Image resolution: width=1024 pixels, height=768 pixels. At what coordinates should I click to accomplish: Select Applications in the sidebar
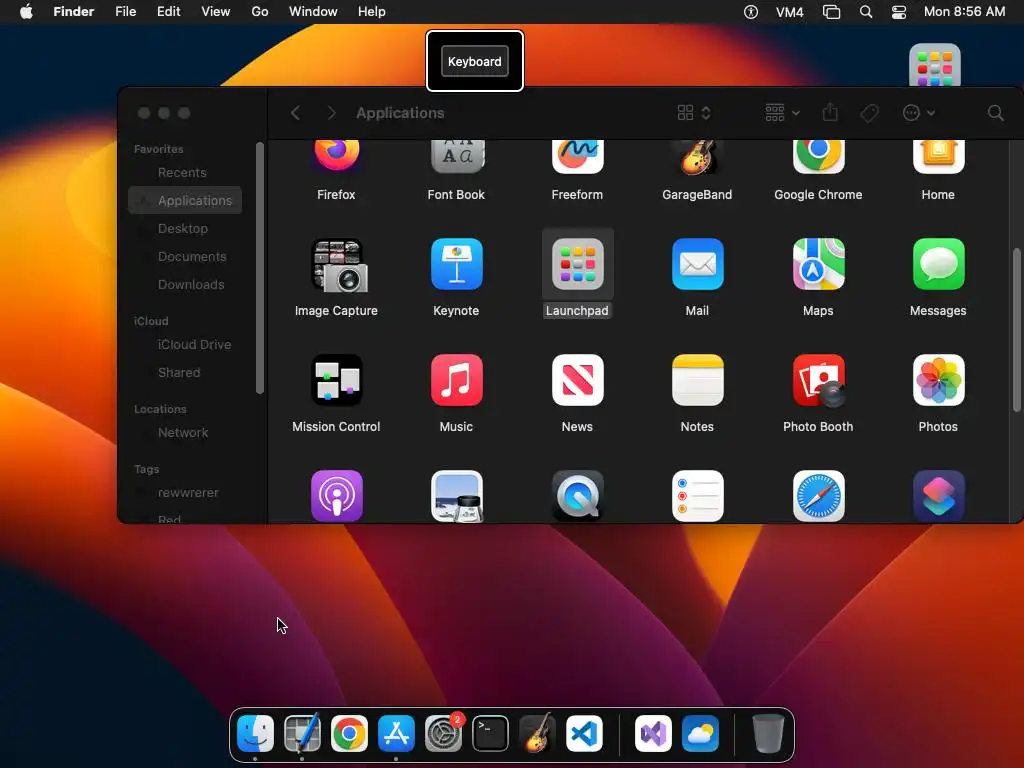[x=185, y=200]
